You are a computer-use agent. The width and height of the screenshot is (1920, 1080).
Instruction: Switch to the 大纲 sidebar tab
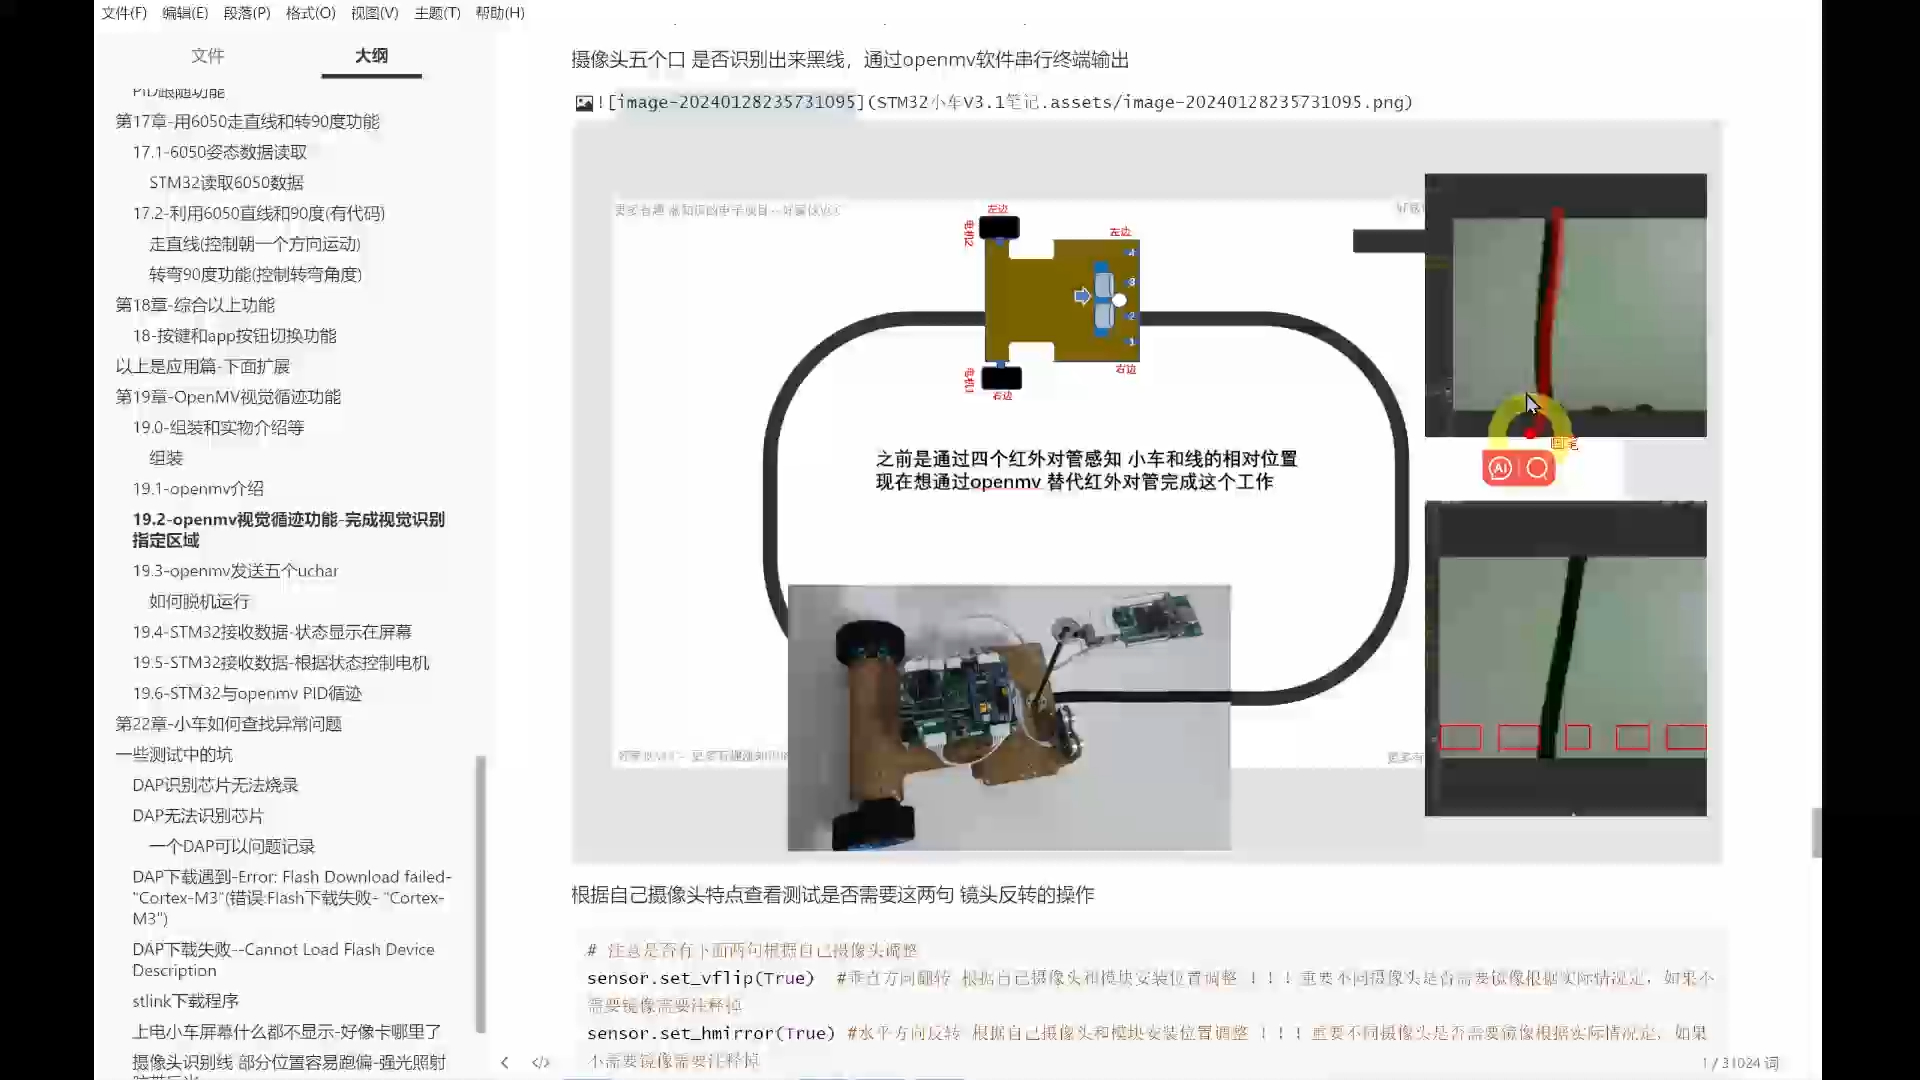tap(371, 56)
